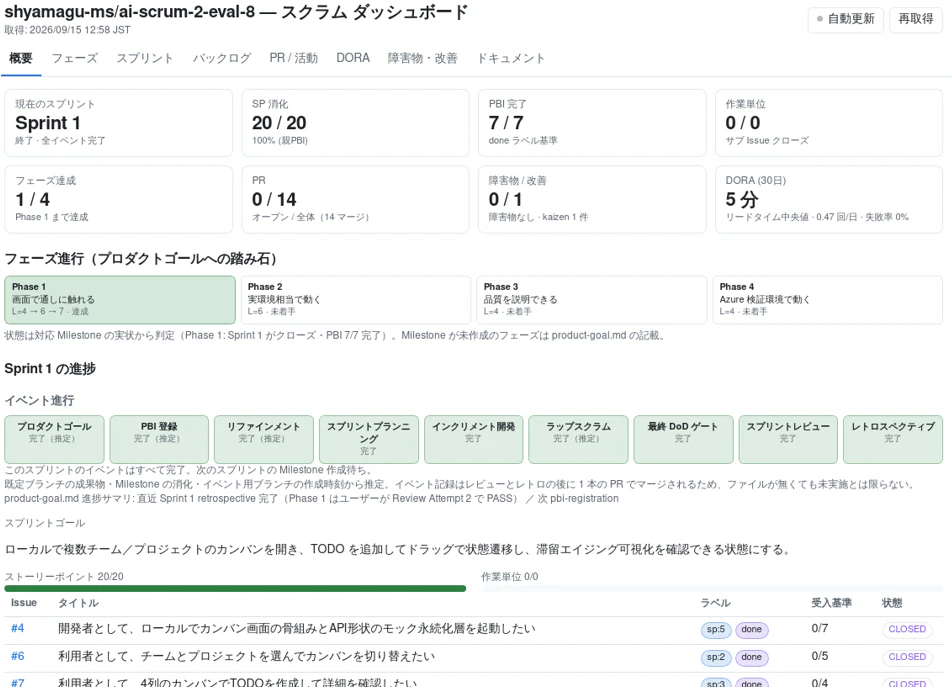Click the Issue column header

(24, 603)
